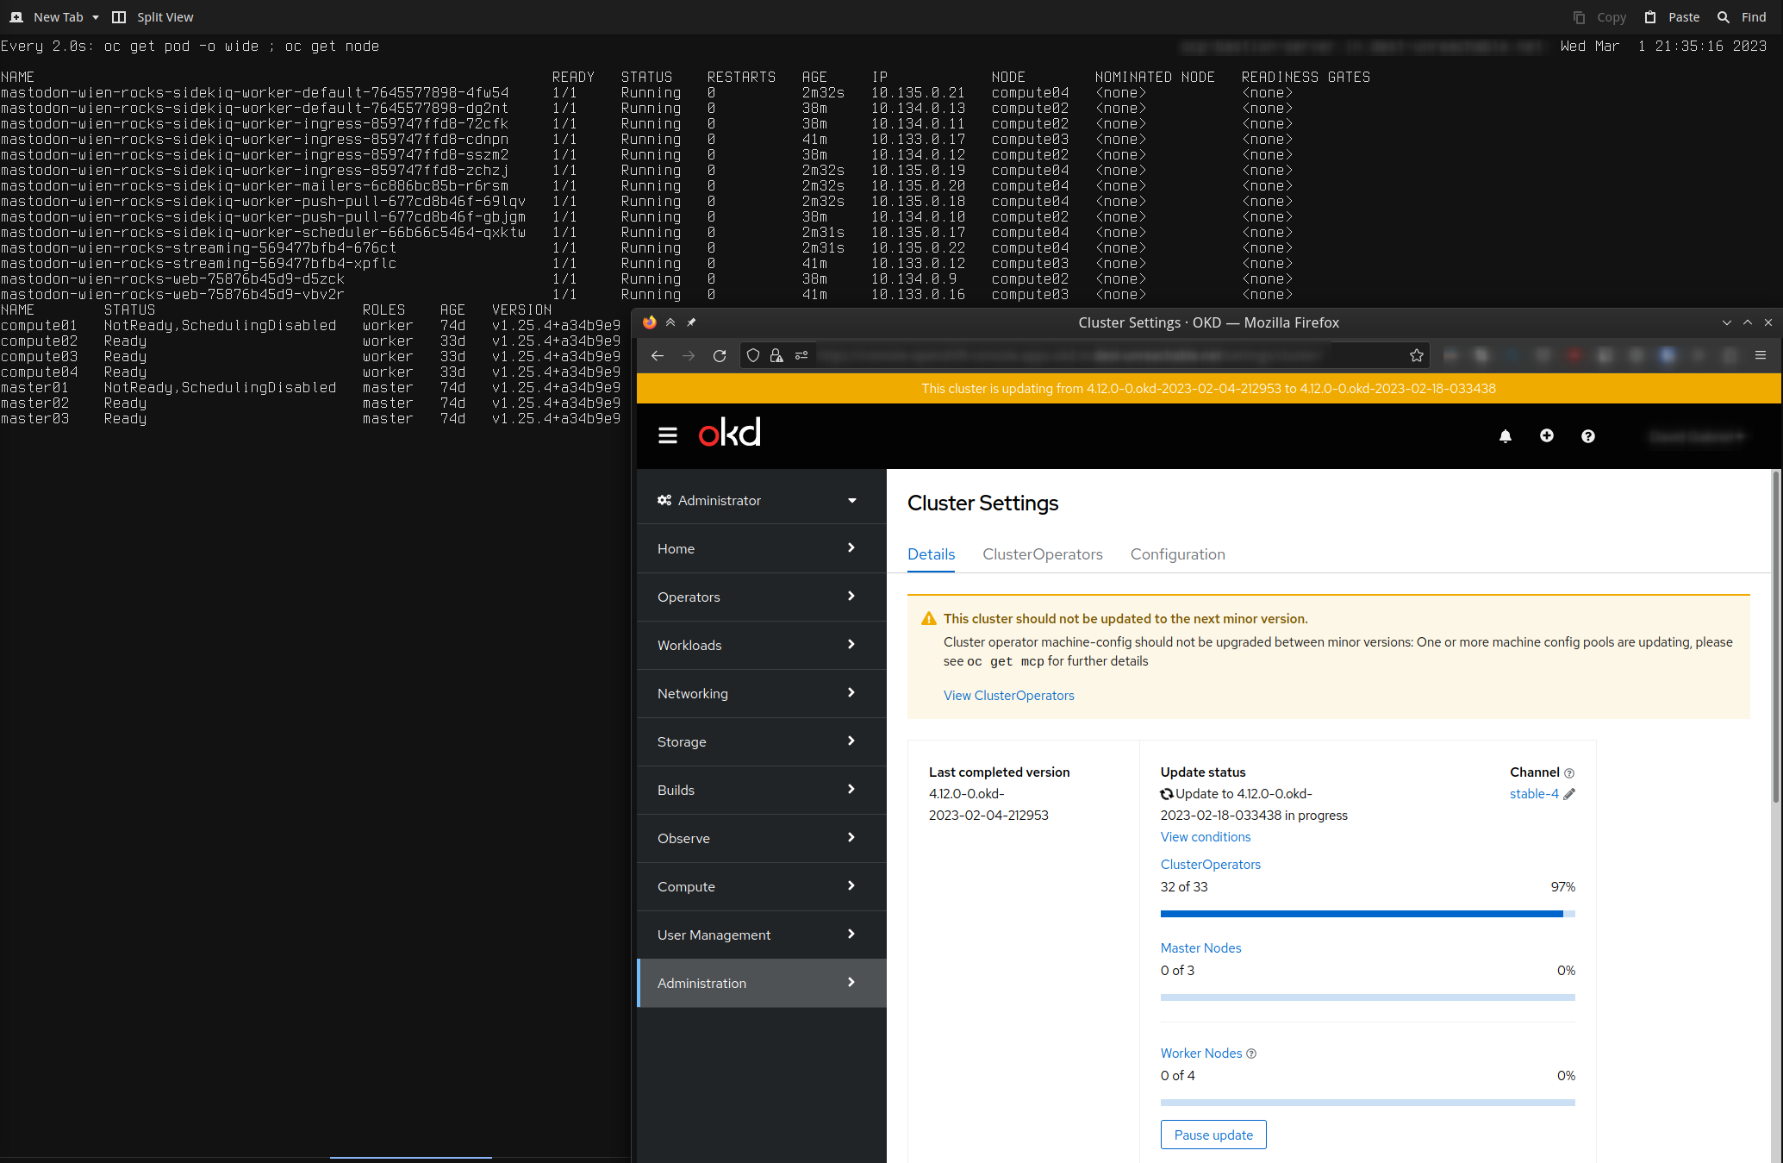Image resolution: width=1783 pixels, height=1163 pixels.
Task: Click the Firefox logo in window titlebar
Action: [649, 322]
